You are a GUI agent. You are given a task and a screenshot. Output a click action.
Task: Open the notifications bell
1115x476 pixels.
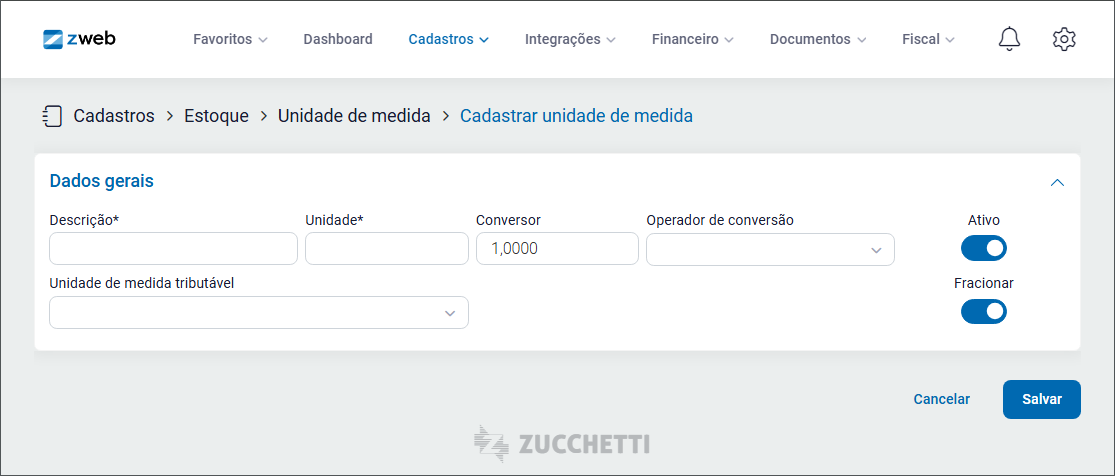[1009, 39]
